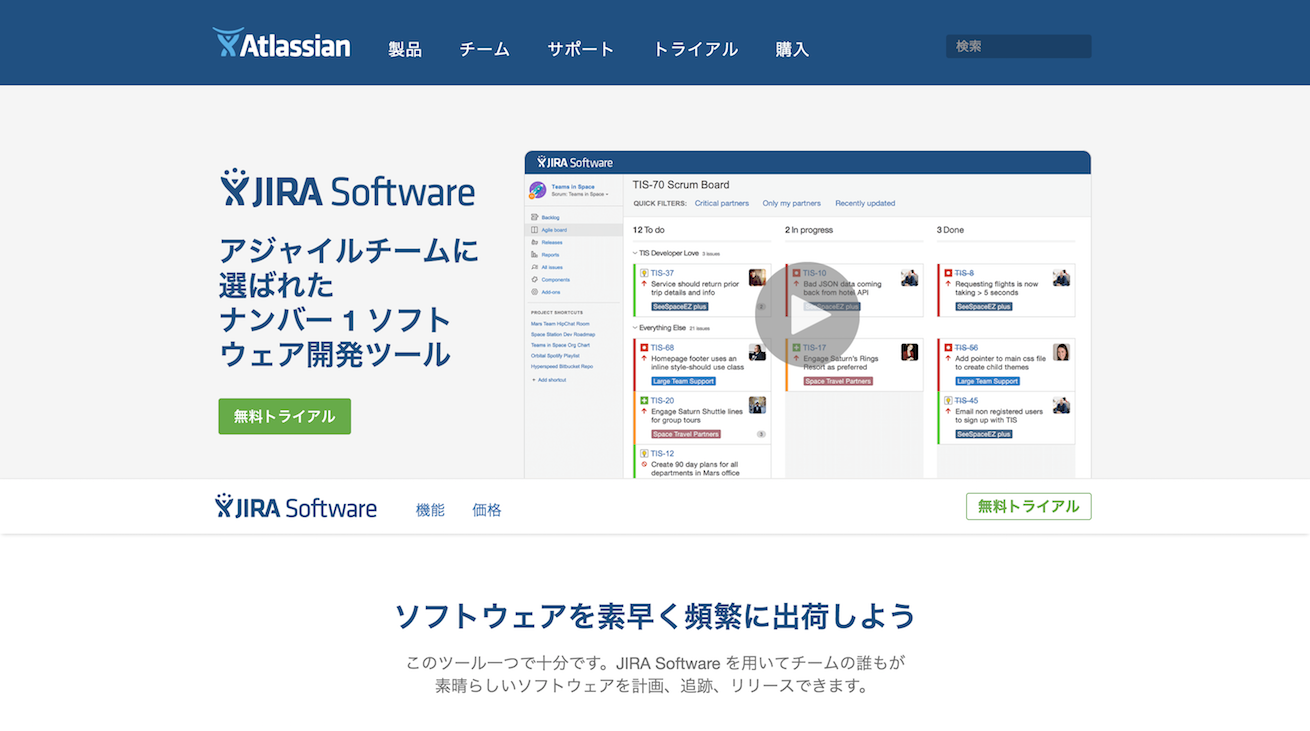Click the assignee avatar on TIS-37
1310x731 pixels.
(x=758, y=277)
